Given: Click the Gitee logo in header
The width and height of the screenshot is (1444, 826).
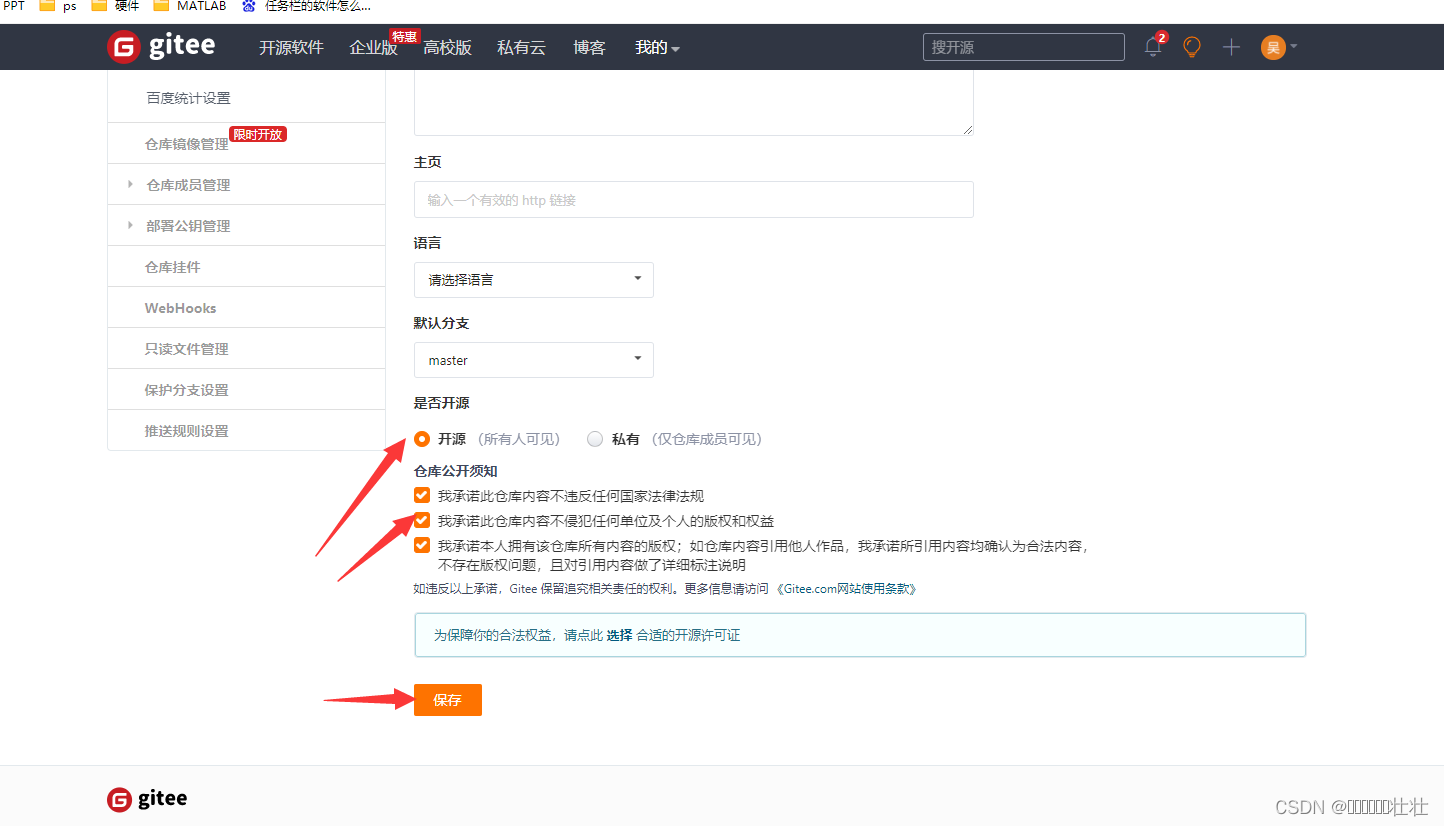Looking at the screenshot, I should [161, 47].
